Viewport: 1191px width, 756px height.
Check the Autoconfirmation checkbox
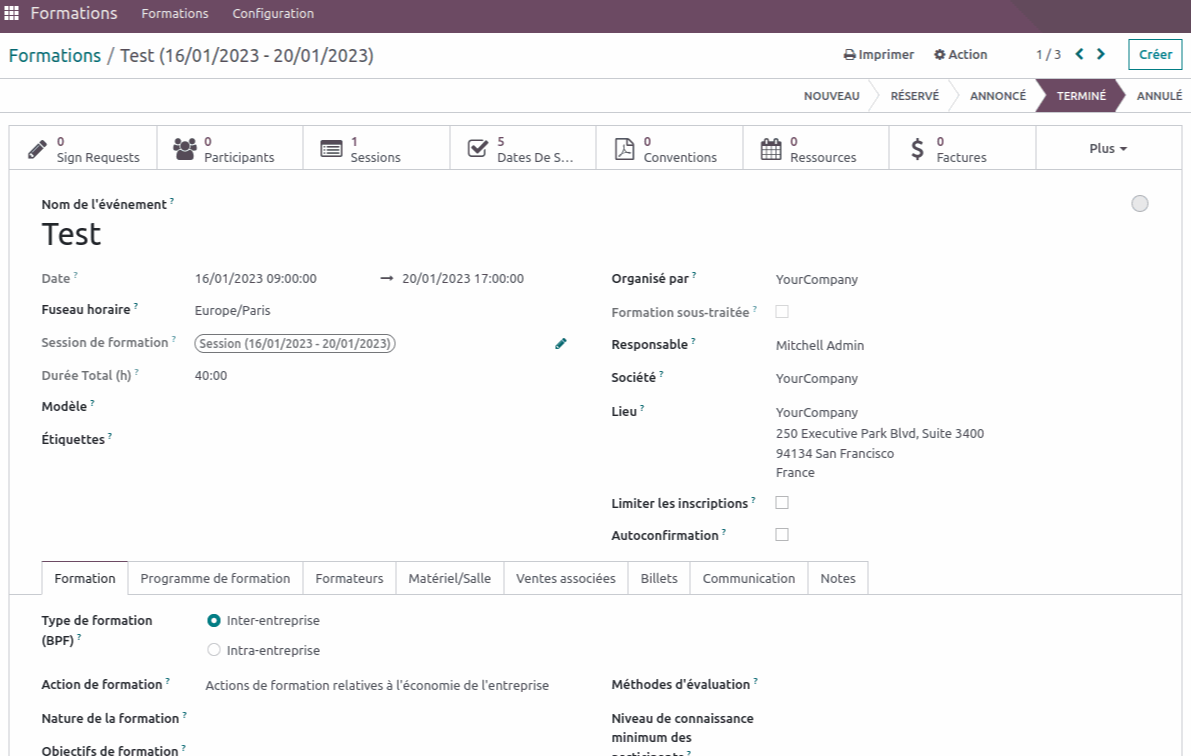(x=781, y=534)
